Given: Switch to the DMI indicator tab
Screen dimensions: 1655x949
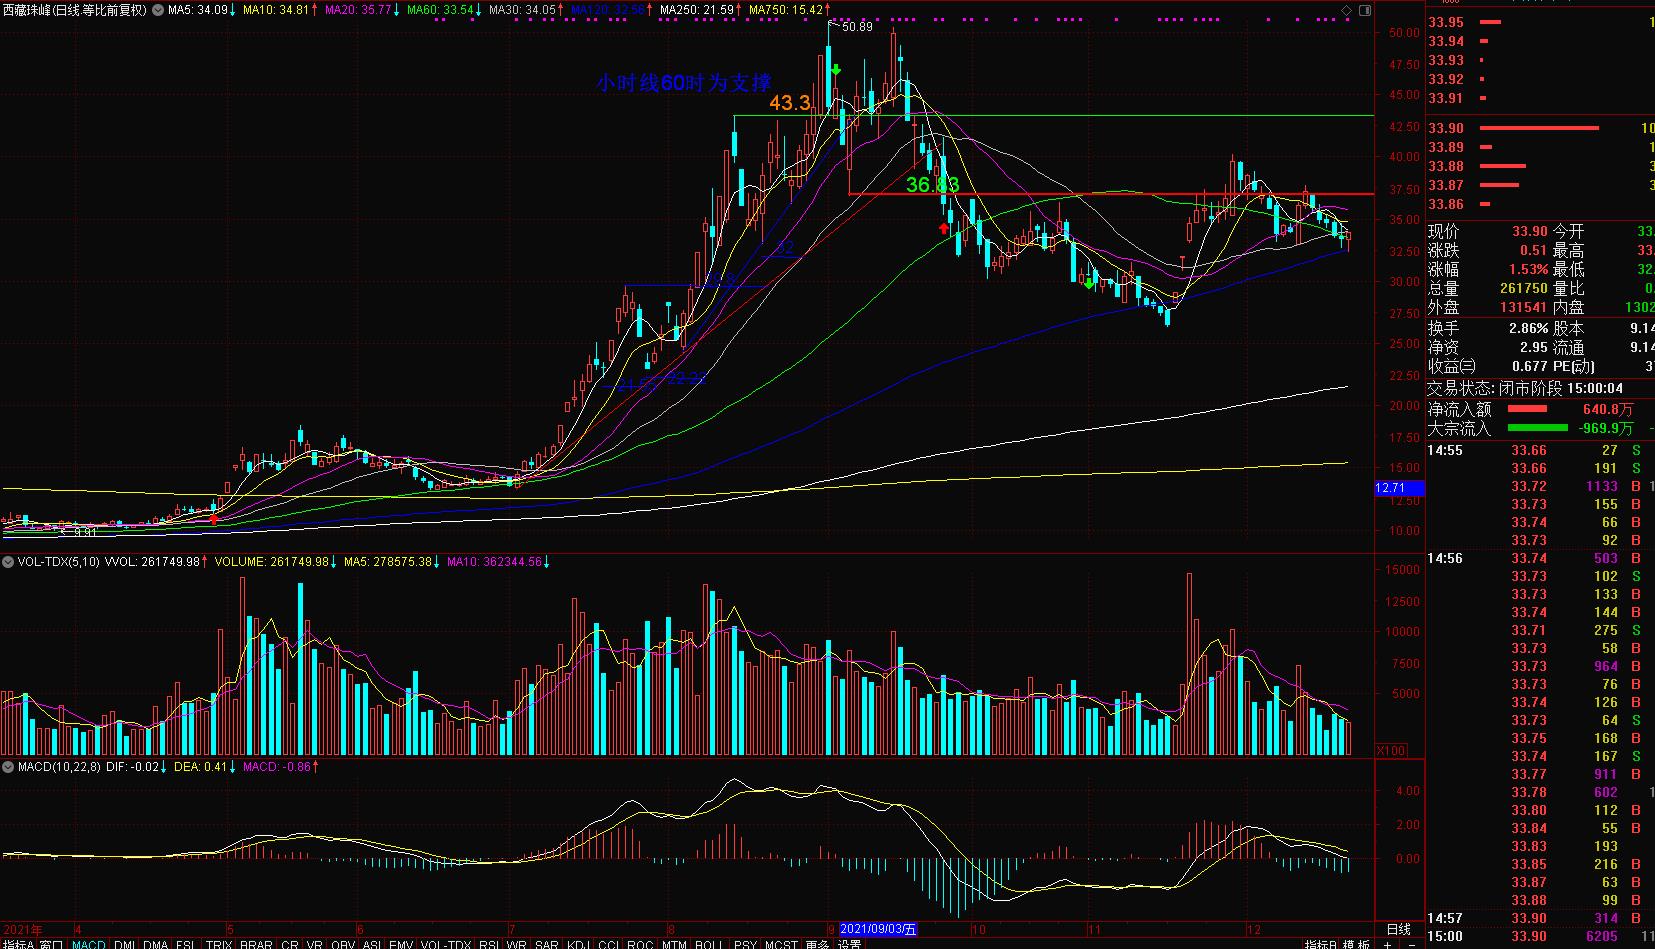Looking at the screenshot, I should coord(125,943).
